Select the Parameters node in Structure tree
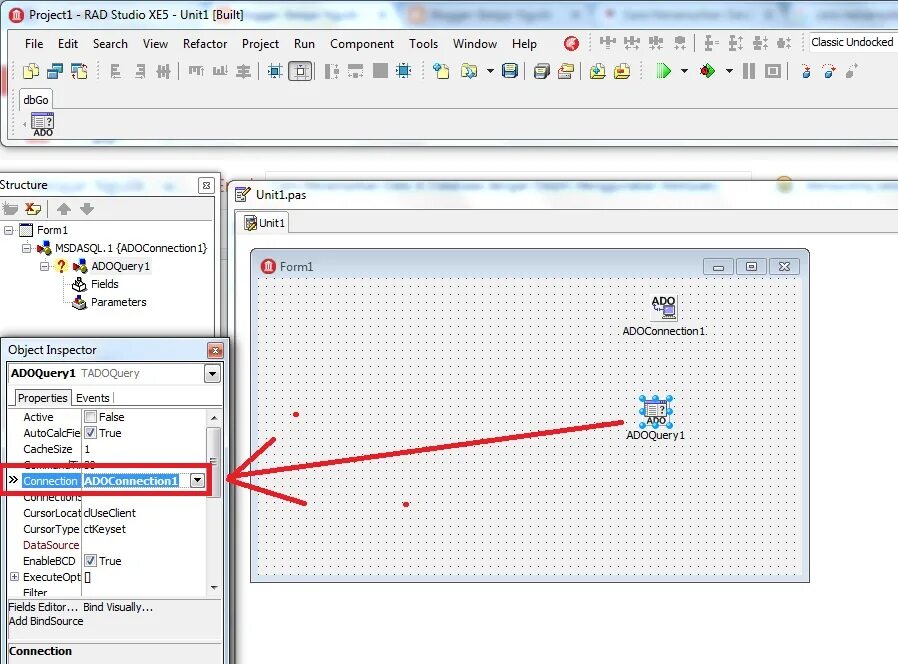This screenshot has width=898, height=664. click(118, 302)
